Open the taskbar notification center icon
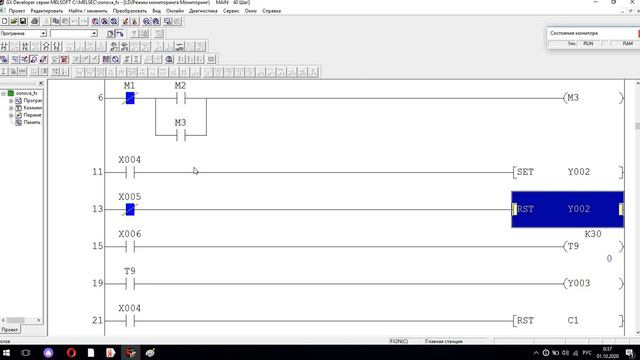This screenshot has width=640, height=360. click(630, 353)
